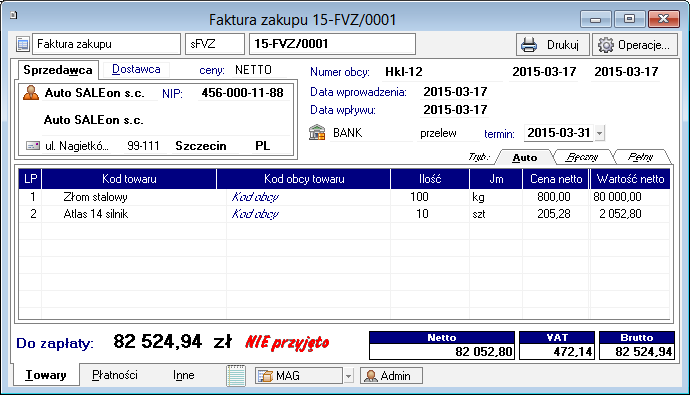Click the Data wpływu value 2015-03-17
The image size is (690, 395).
click(x=455, y=110)
